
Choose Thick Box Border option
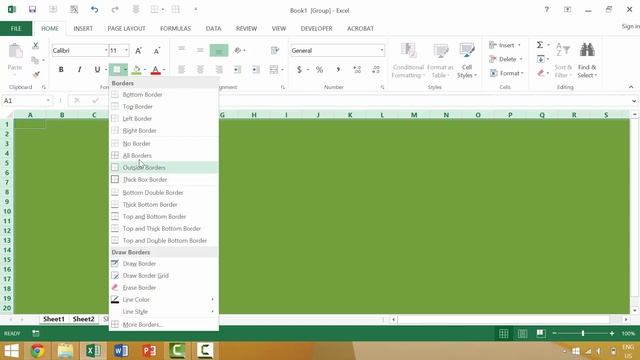tap(163, 180)
